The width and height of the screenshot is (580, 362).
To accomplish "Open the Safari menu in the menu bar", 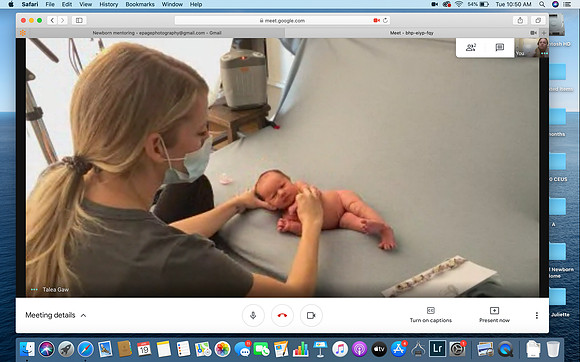I will click(30, 4).
